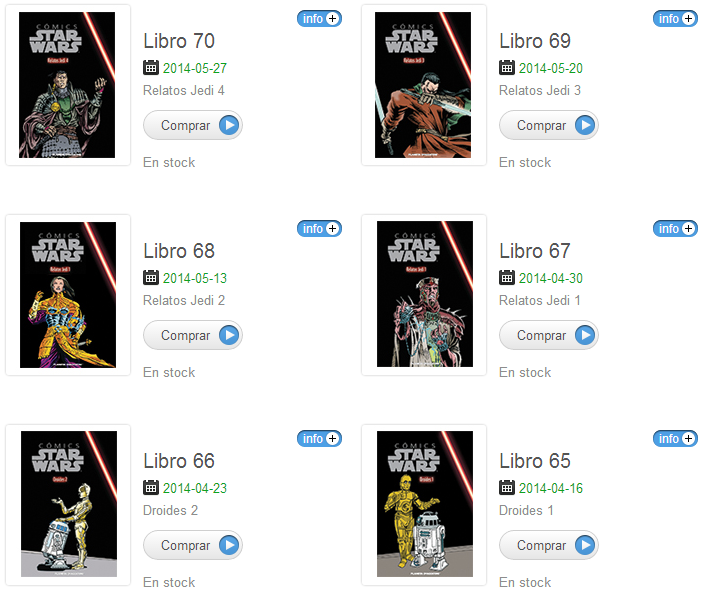Open the Droides 1 cover with C-3PO

point(425,504)
